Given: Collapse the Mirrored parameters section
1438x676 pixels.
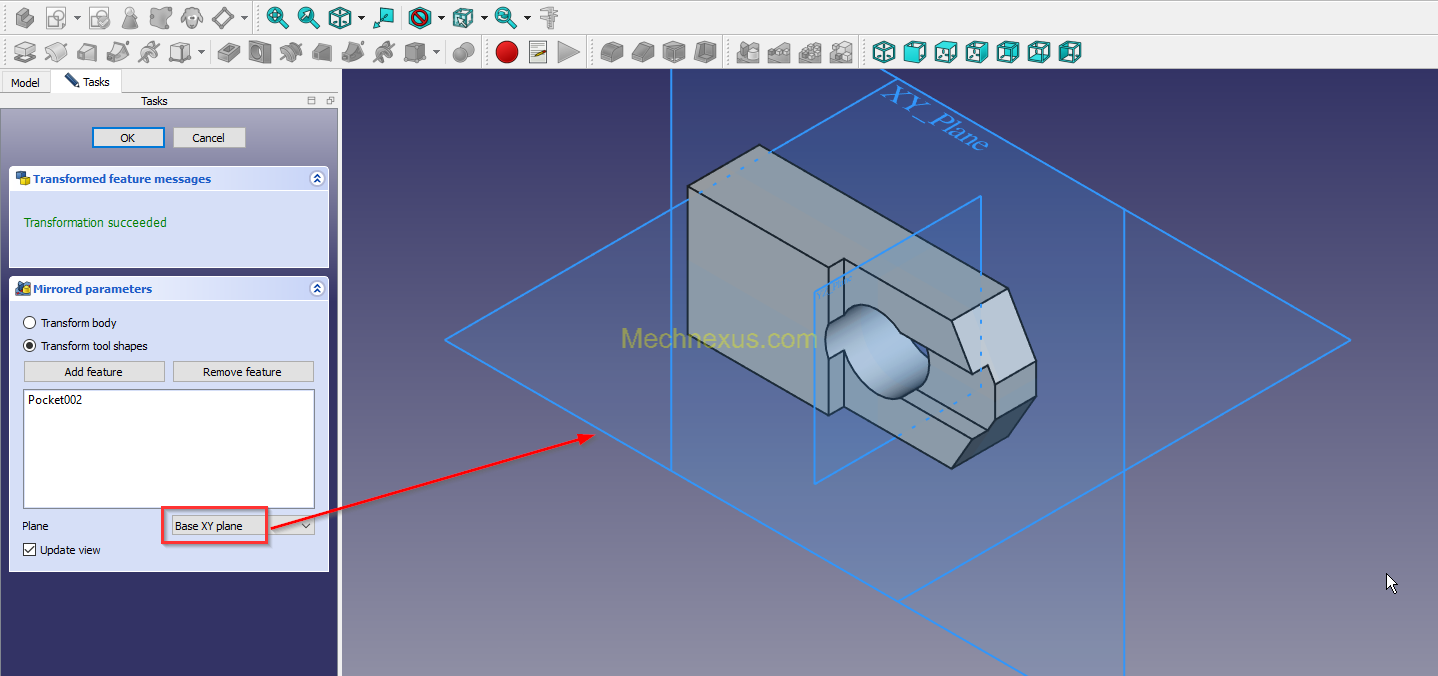Looking at the screenshot, I should pyautogui.click(x=317, y=288).
